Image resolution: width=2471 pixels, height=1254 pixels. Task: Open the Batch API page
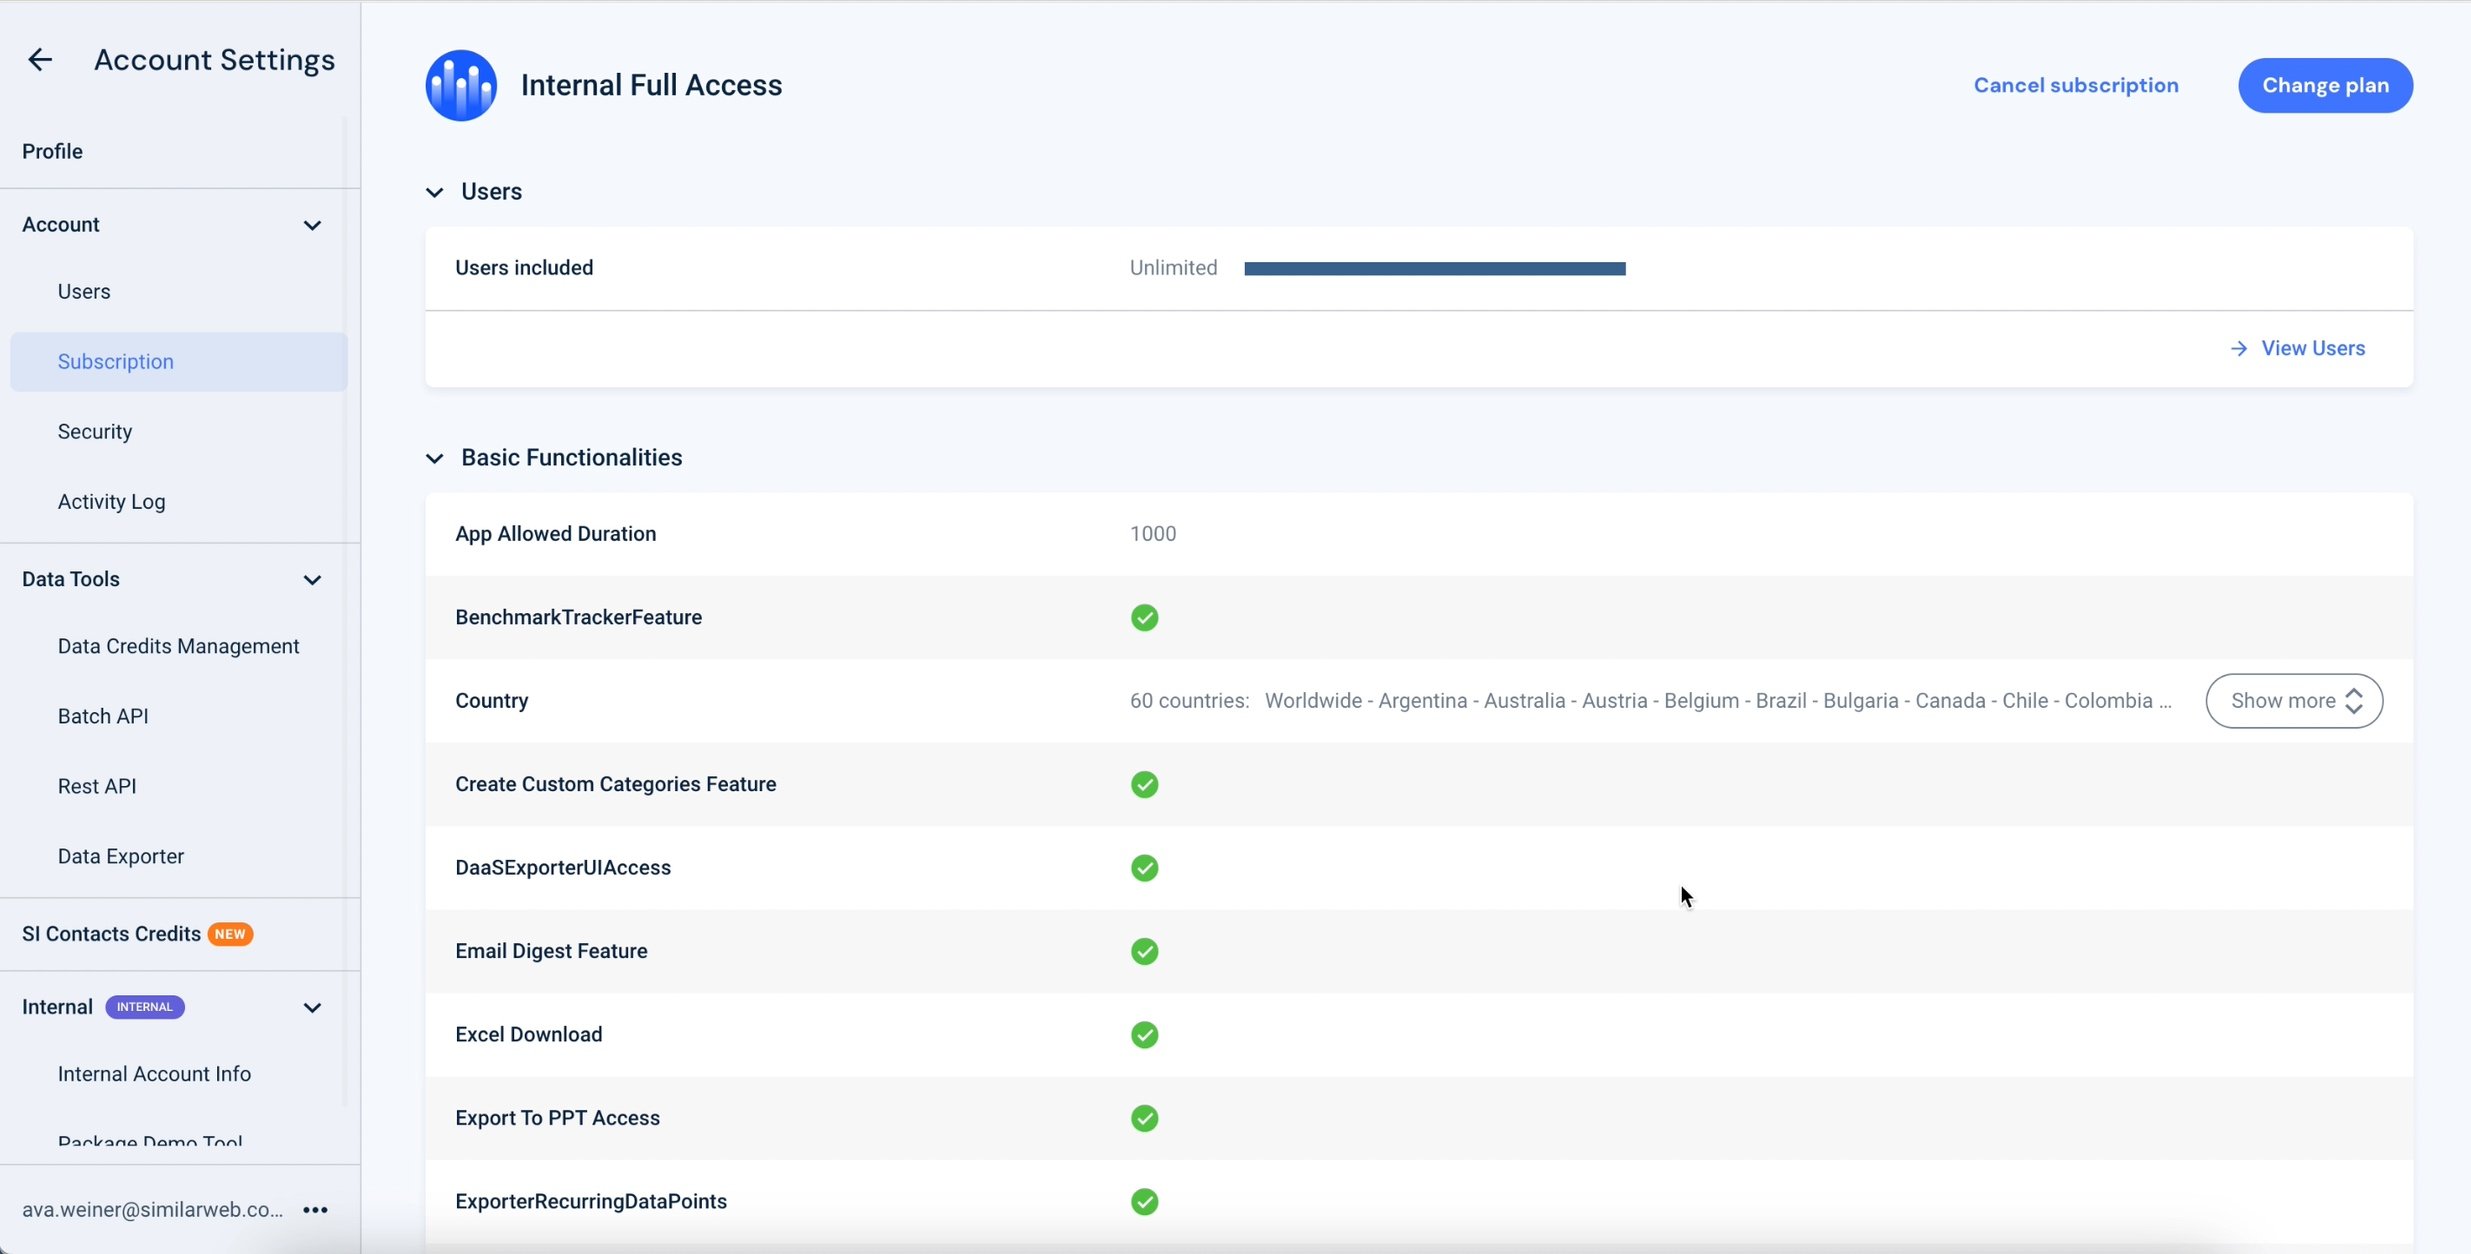(x=103, y=716)
